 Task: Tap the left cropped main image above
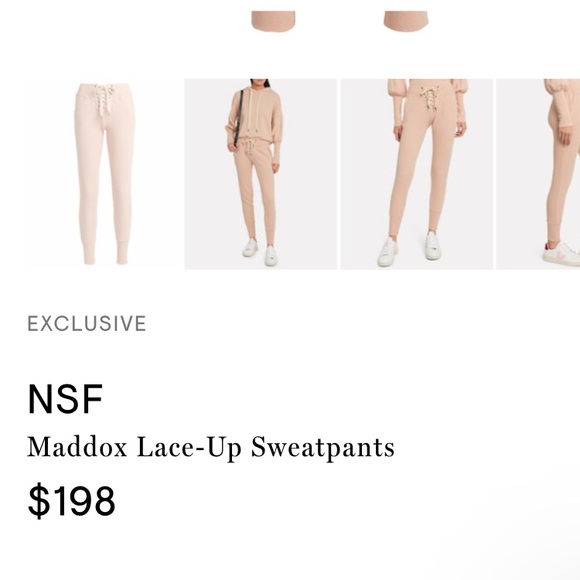coord(273,21)
